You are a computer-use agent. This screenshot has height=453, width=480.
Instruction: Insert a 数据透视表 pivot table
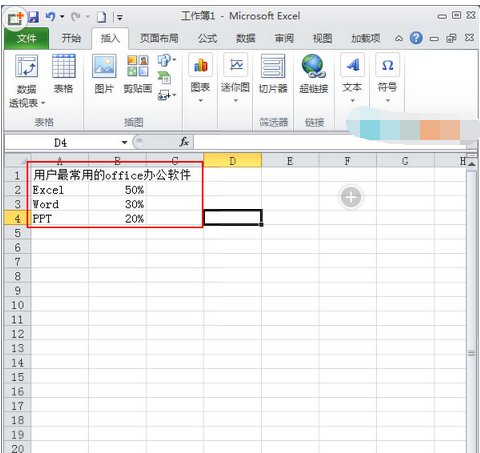26,81
